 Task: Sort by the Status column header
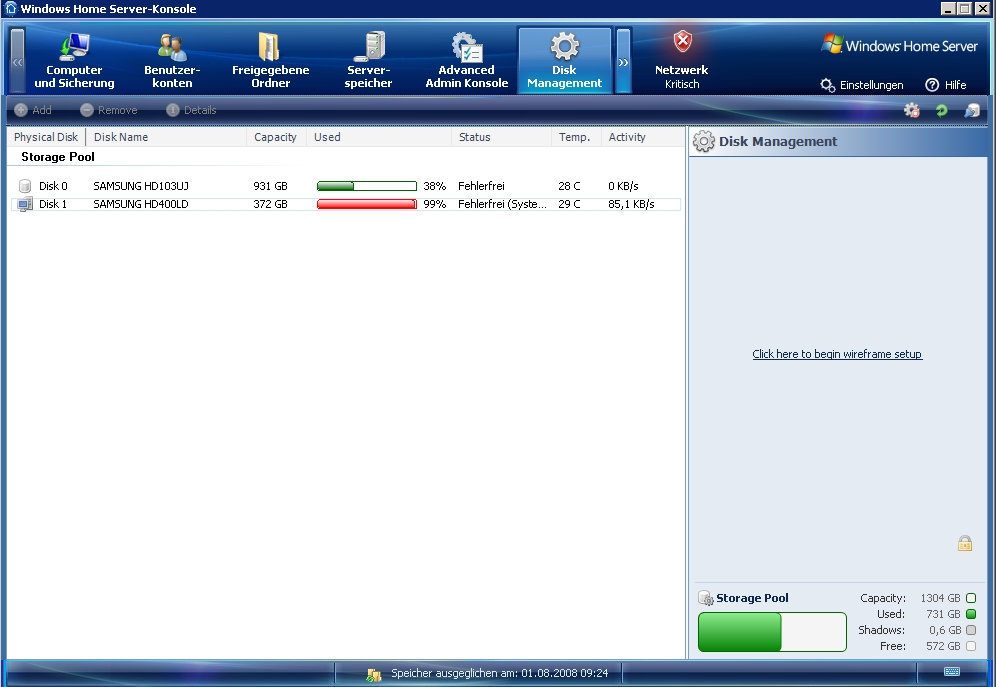[501, 137]
